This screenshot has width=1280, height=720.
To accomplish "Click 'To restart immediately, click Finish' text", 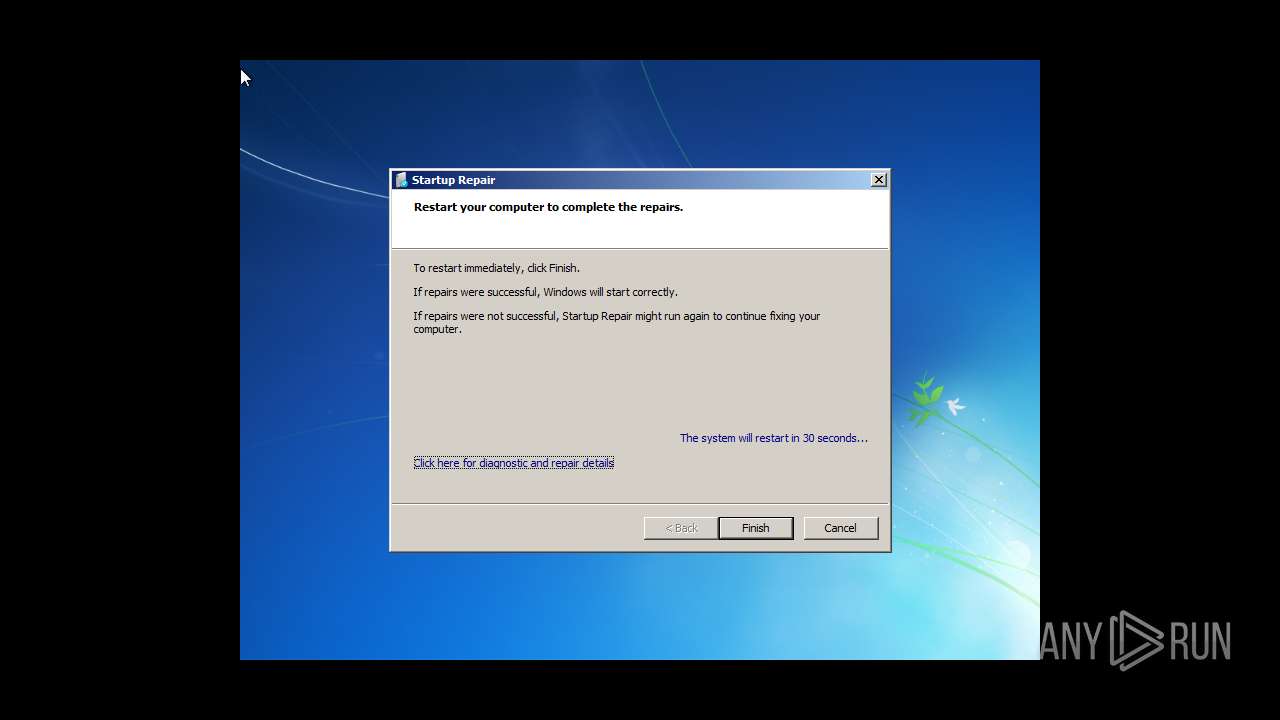I will tap(497, 268).
